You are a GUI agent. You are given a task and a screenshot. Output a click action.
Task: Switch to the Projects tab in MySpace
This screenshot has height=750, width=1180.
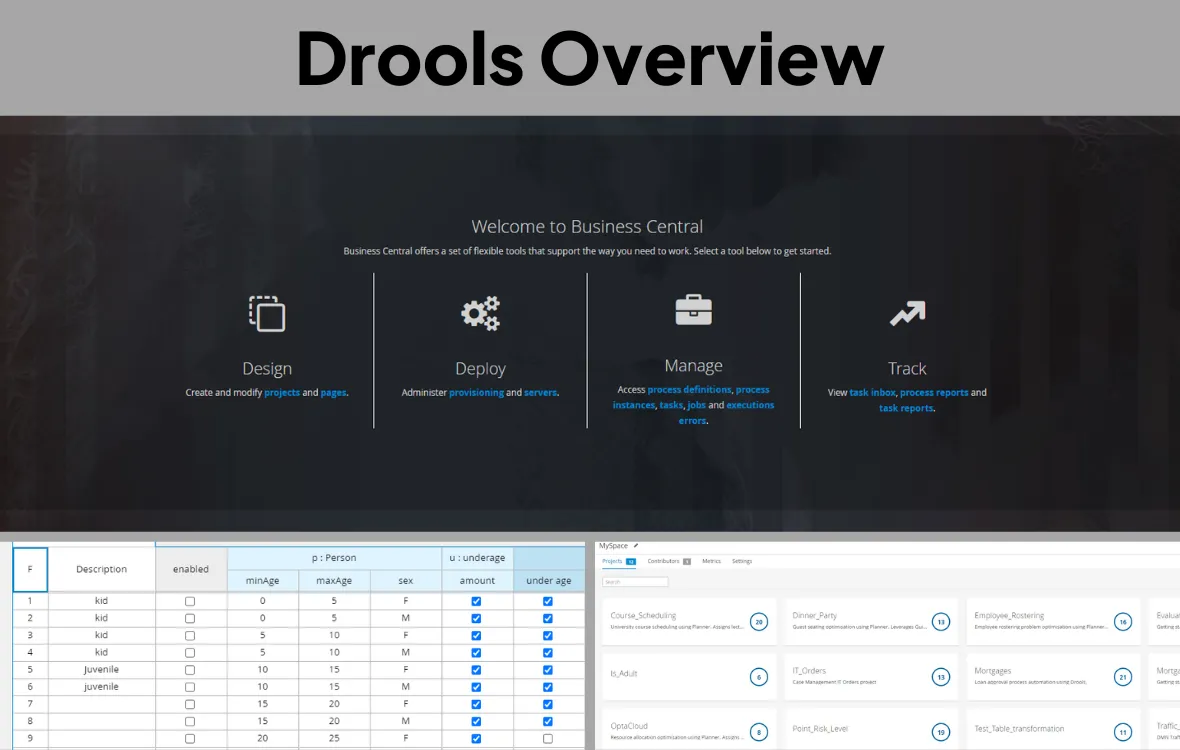pyautogui.click(x=619, y=561)
